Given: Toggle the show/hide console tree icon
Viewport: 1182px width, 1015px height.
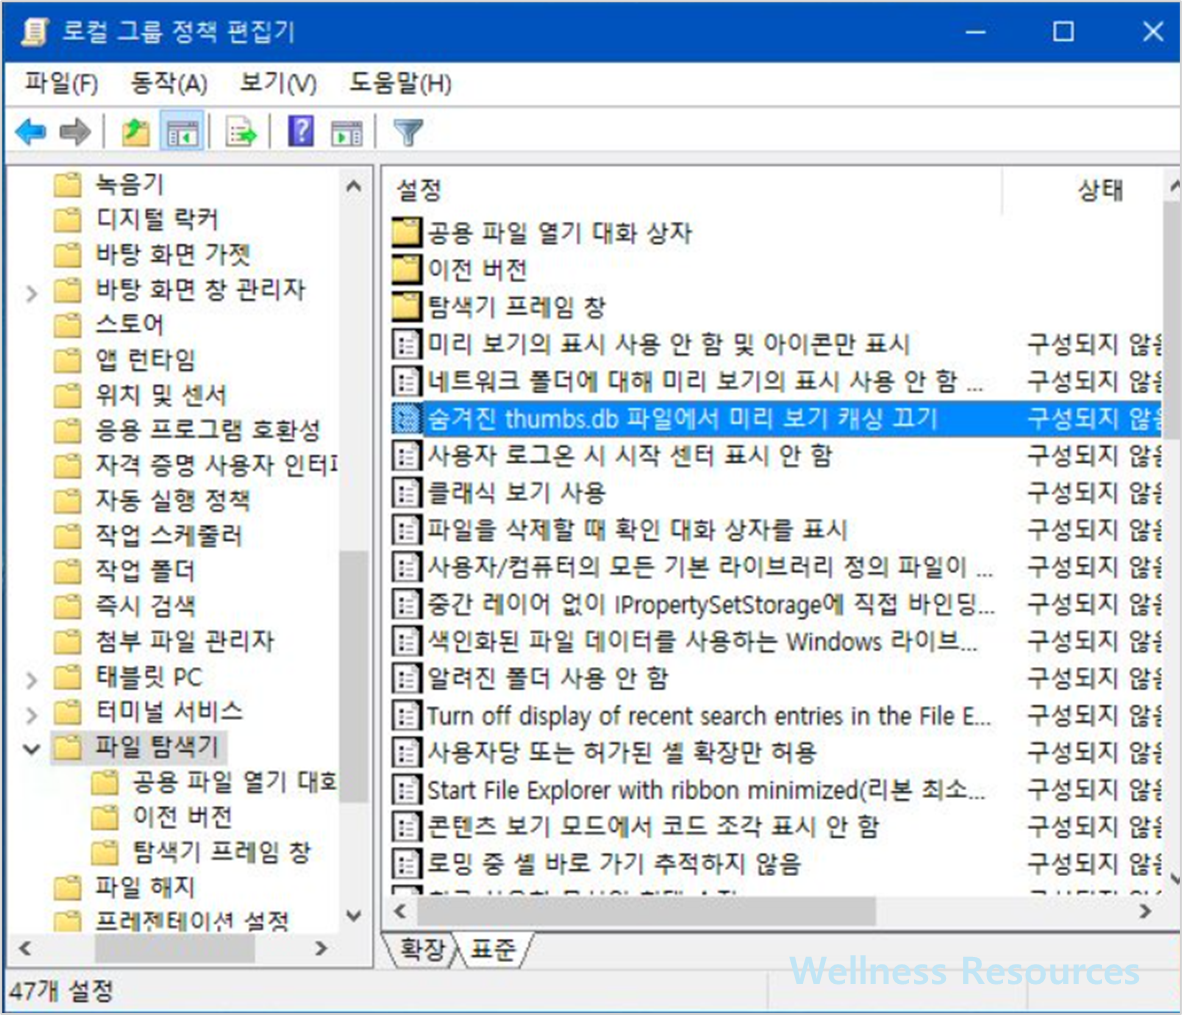Looking at the screenshot, I should click(182, 133).
